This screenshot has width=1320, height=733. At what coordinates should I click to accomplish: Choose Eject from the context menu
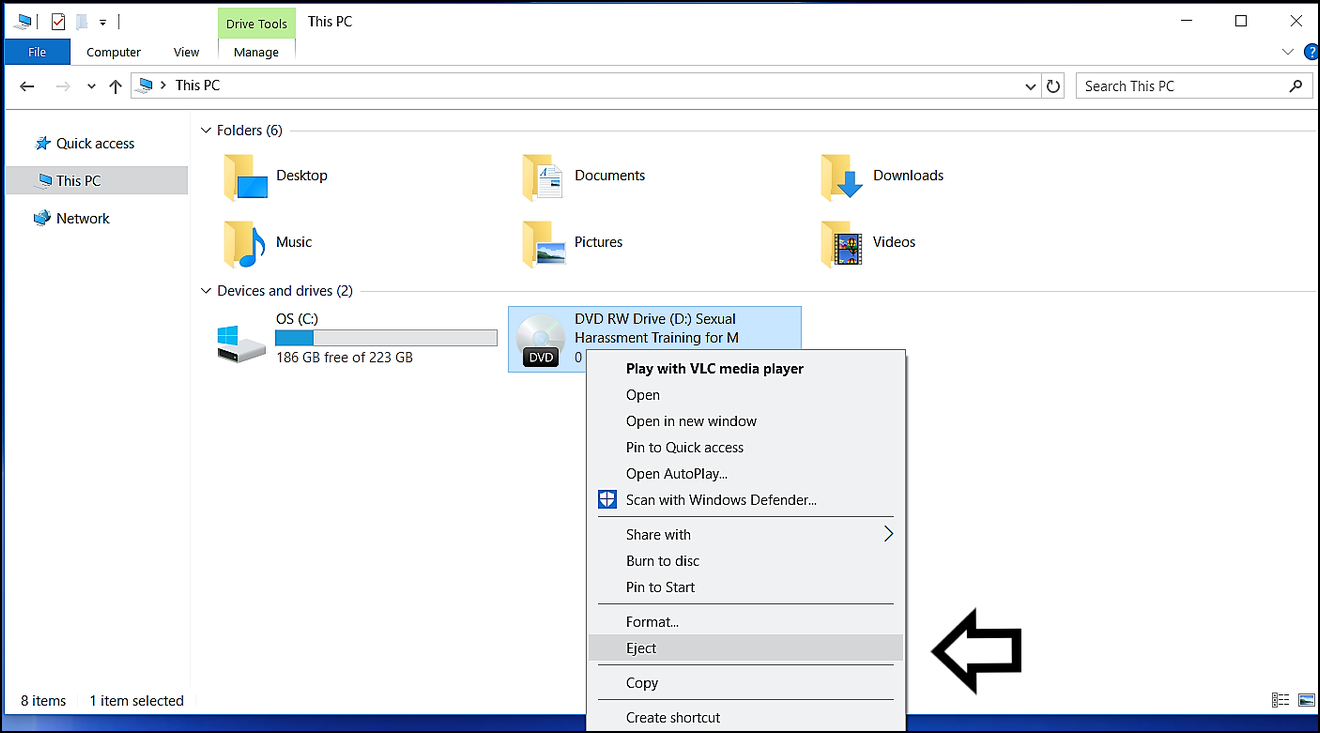tap(641, 648)
